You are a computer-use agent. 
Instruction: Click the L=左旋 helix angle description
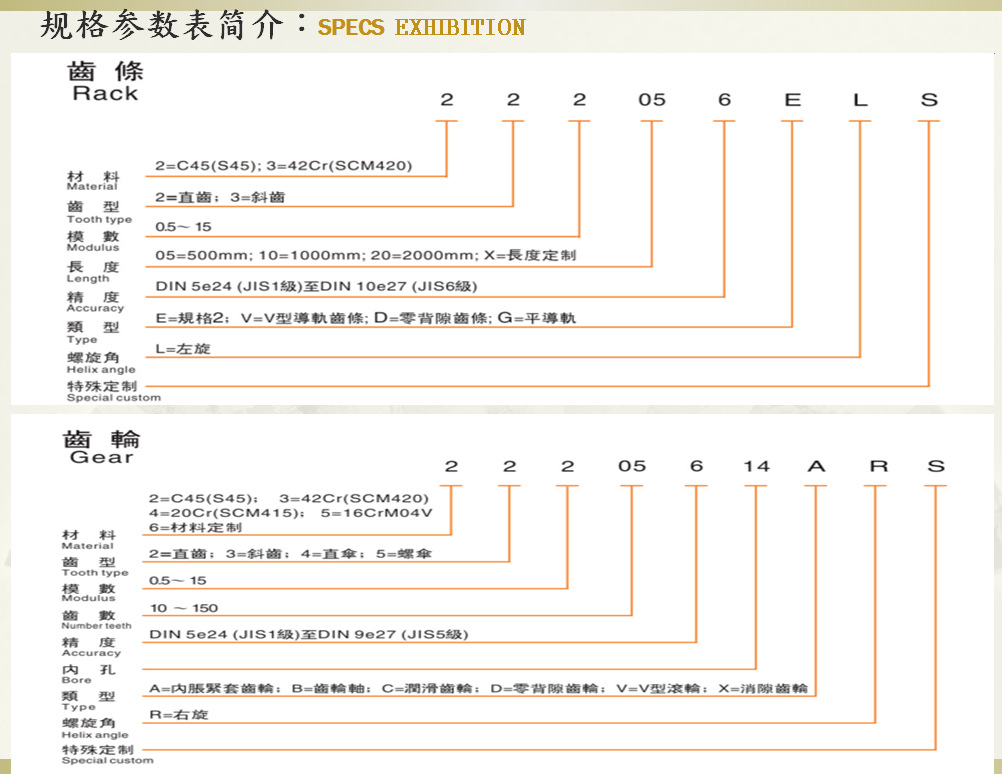[184, 349]
